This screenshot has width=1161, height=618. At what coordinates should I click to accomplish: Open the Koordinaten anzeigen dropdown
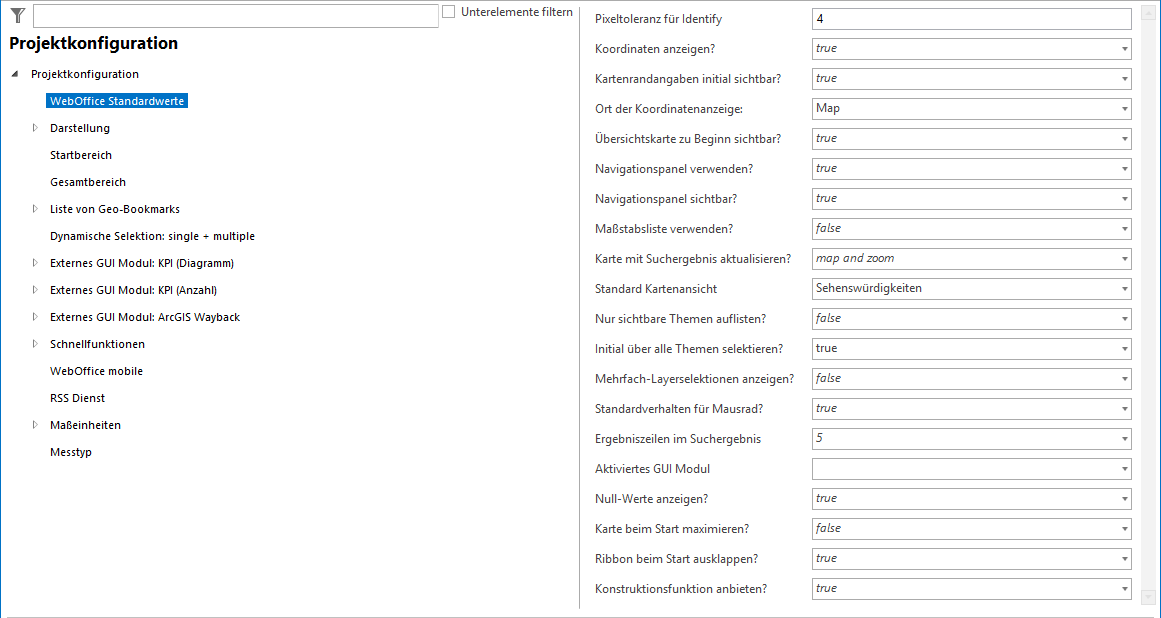pos(1124,49)
